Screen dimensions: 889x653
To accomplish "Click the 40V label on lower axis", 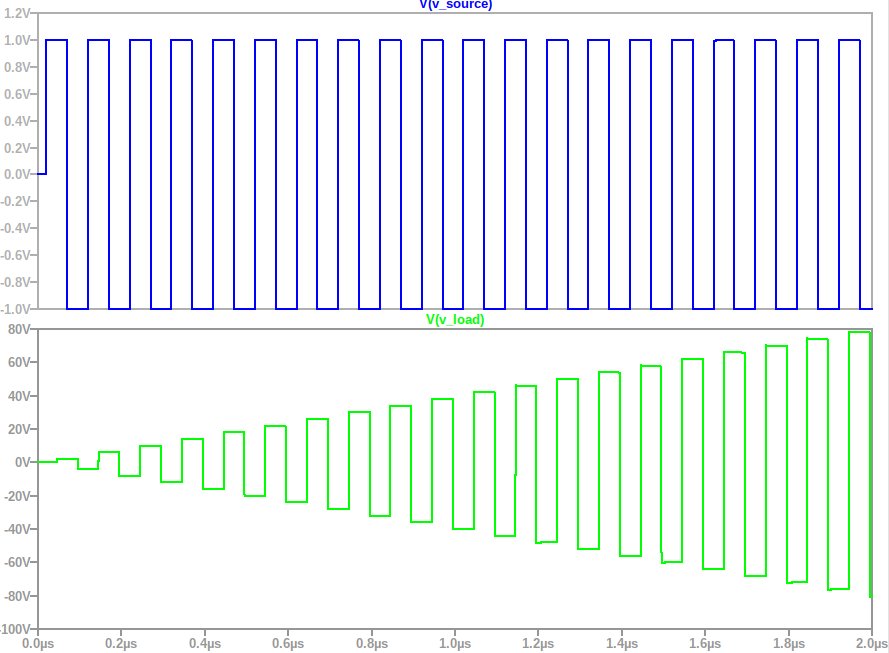I will tap(21, 396).
